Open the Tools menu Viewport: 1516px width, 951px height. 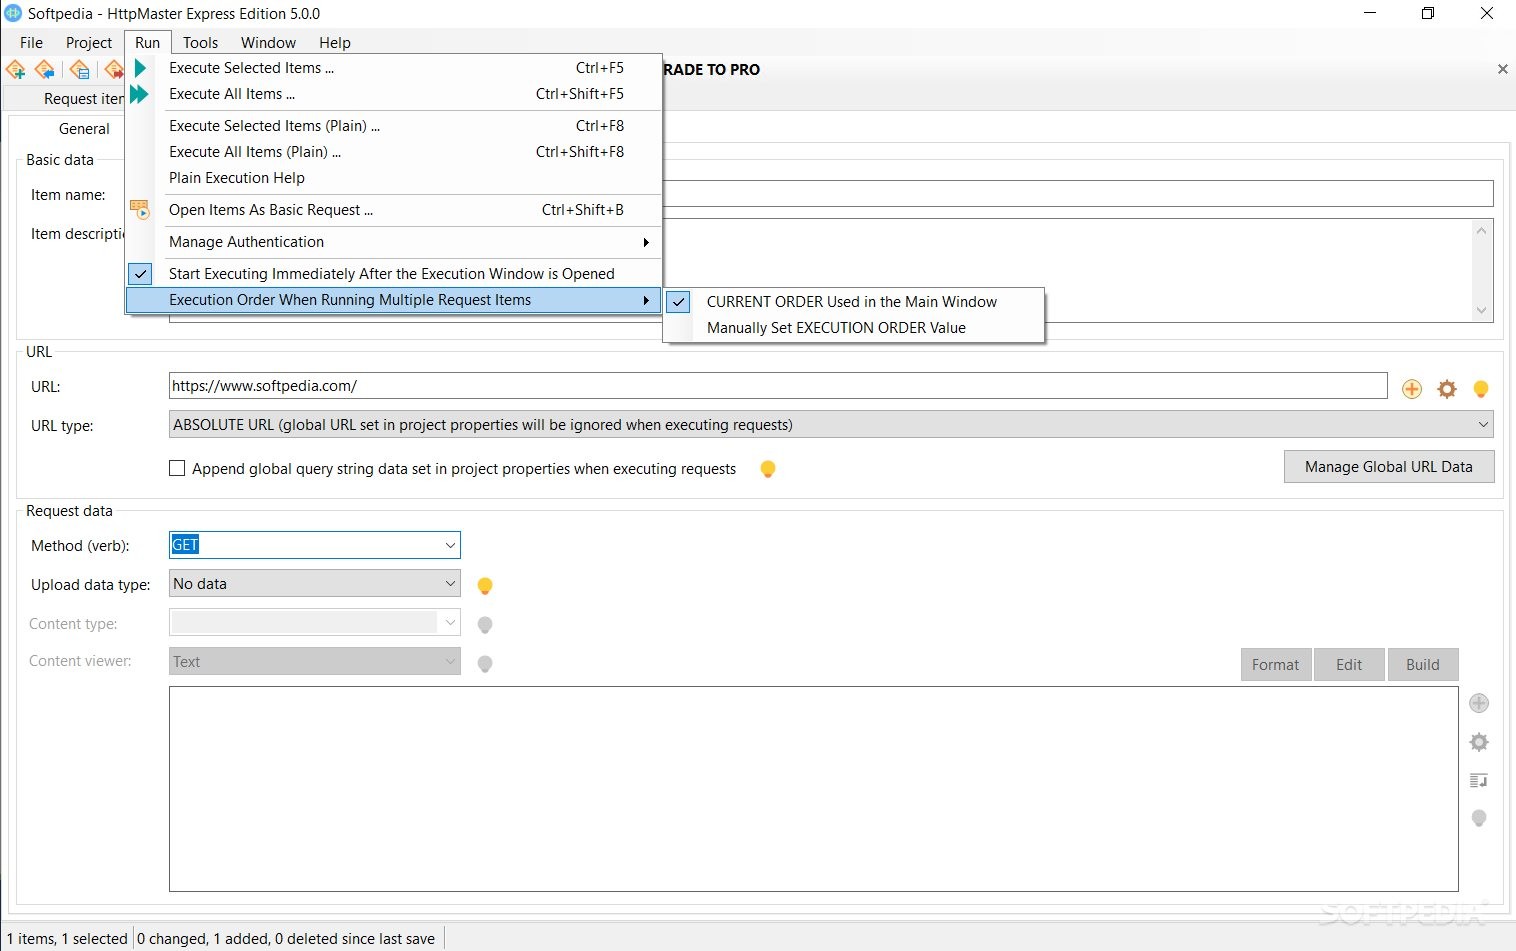click(x=200, y=43)
